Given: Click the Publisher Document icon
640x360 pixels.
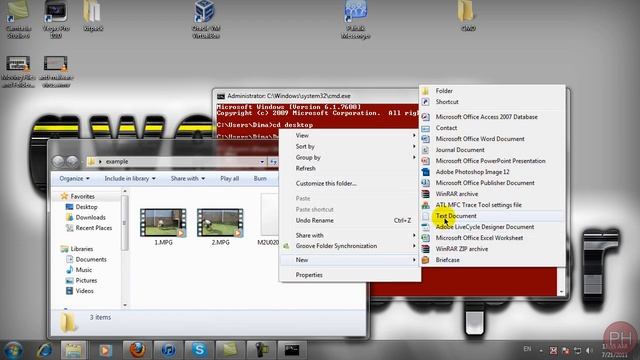Looking at the screenshot, I should coord(425,183).
